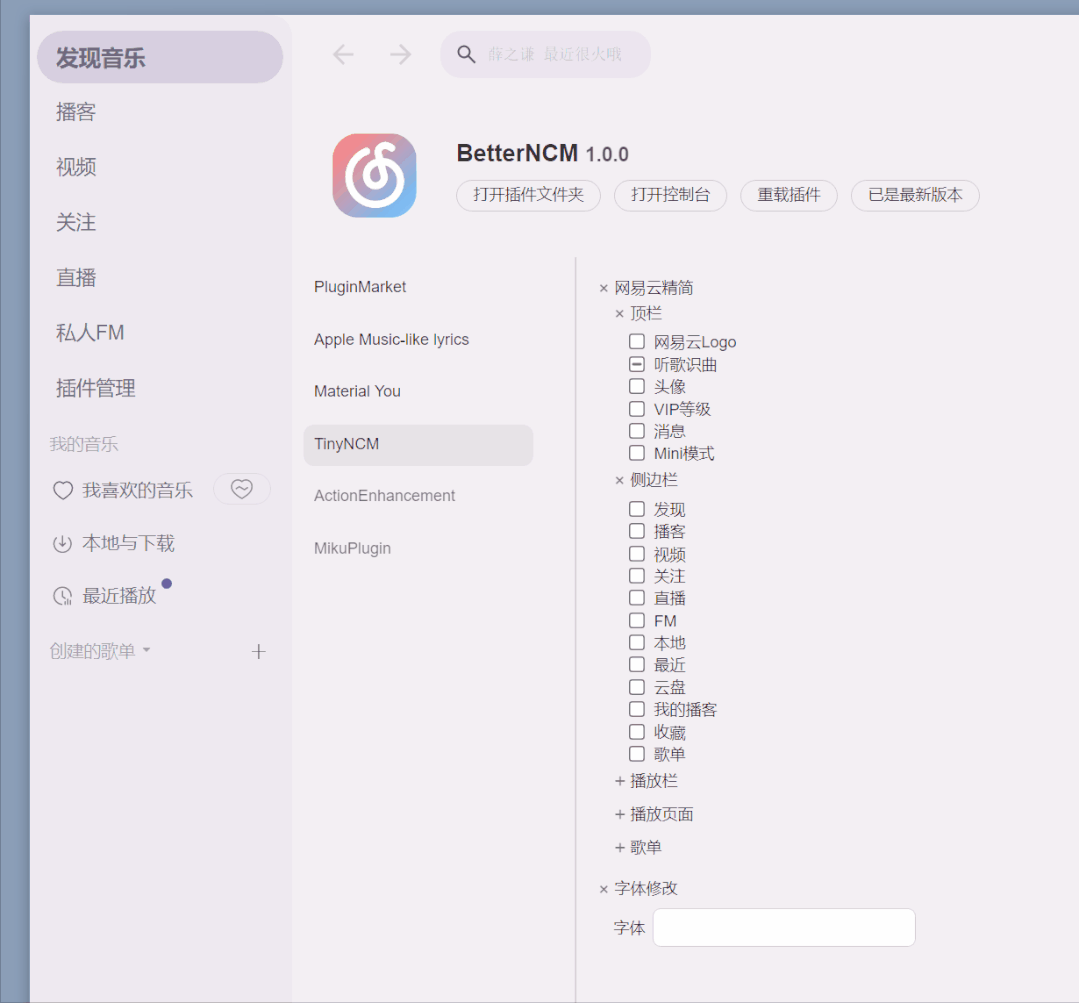This screenshot has width=1079, height=1003.
Task: Open 最近播放 page
Action: [119, 596]
